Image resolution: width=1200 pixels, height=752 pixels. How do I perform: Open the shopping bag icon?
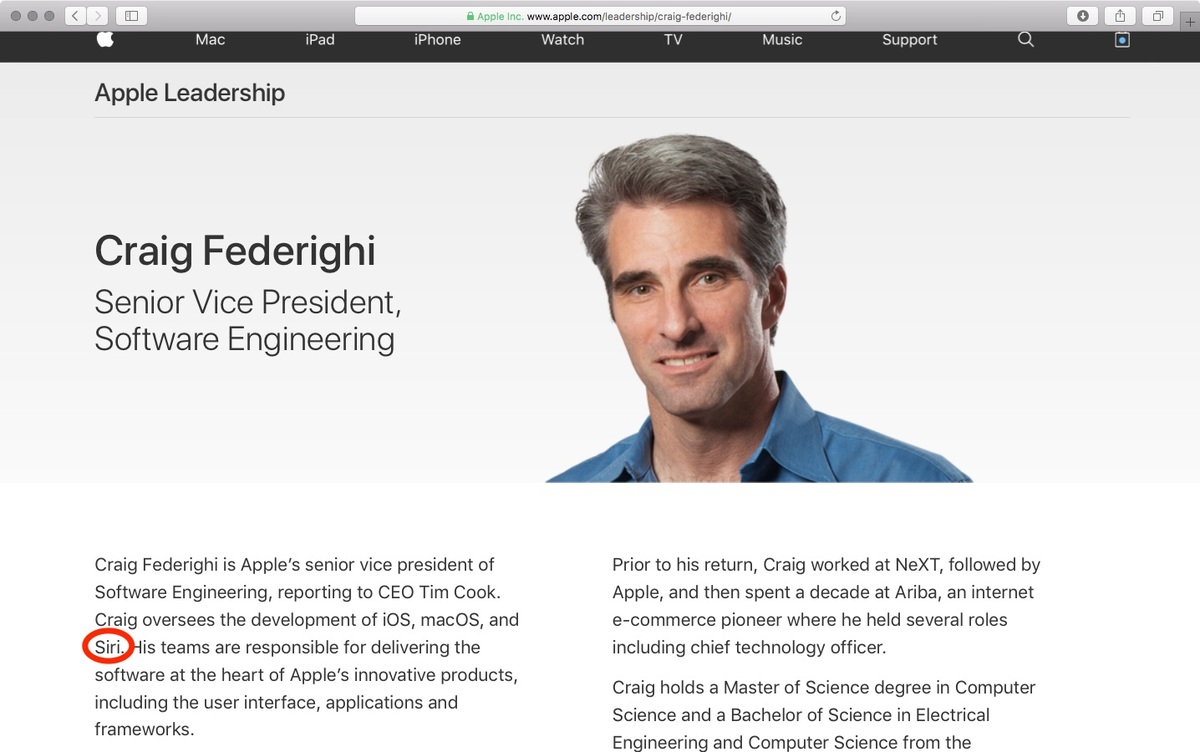(1122, 40)
